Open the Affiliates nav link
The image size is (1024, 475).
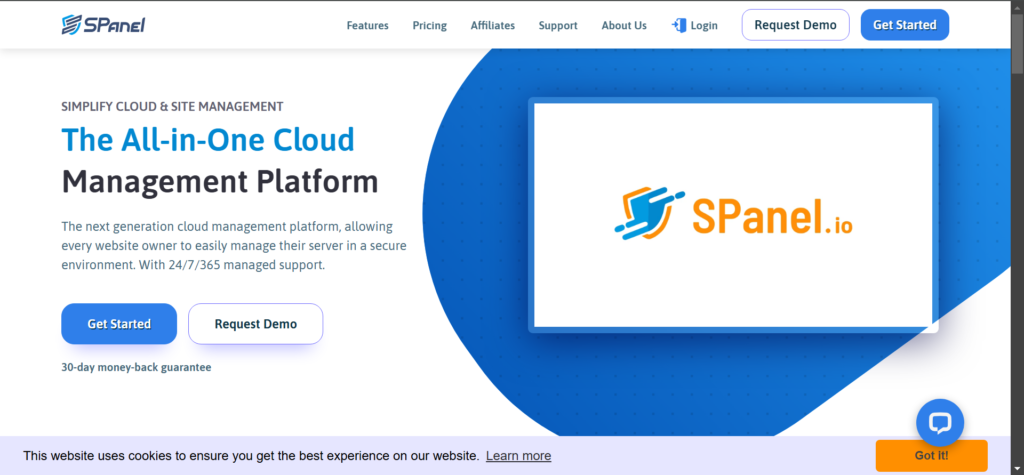[492, 25]
